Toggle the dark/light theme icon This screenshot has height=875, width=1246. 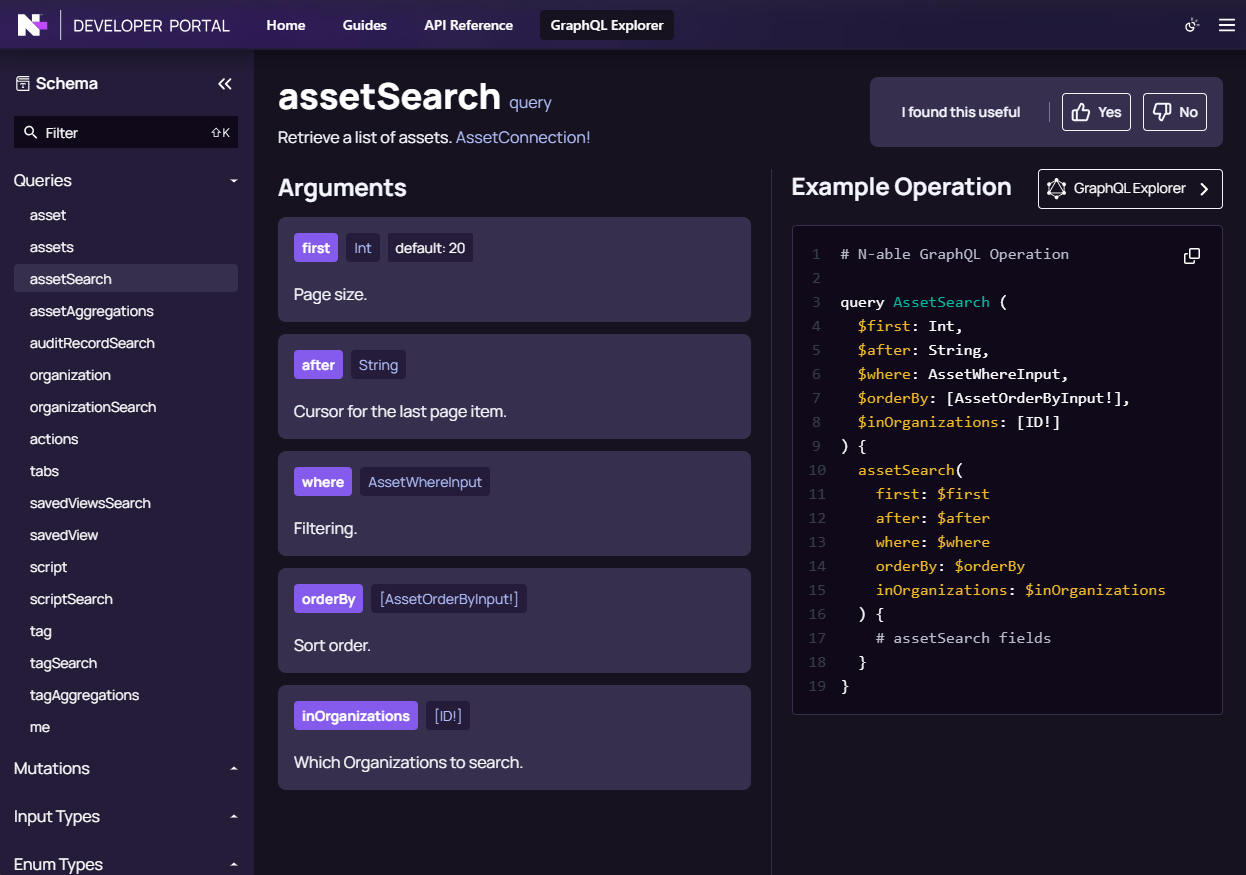point(1191,25)
